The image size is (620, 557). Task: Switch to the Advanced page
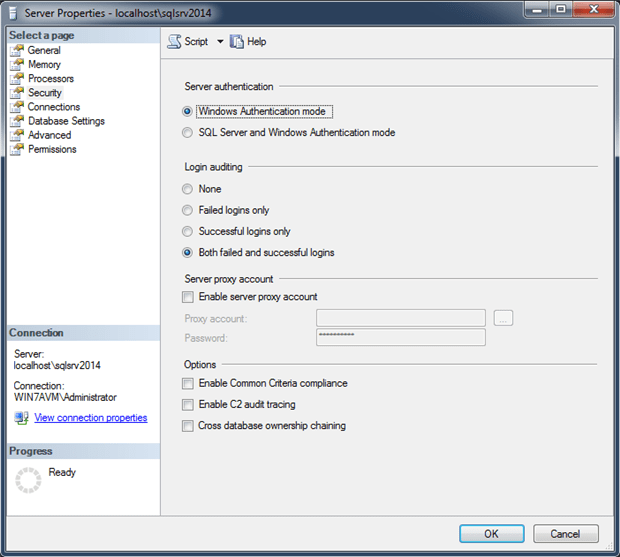49,135
